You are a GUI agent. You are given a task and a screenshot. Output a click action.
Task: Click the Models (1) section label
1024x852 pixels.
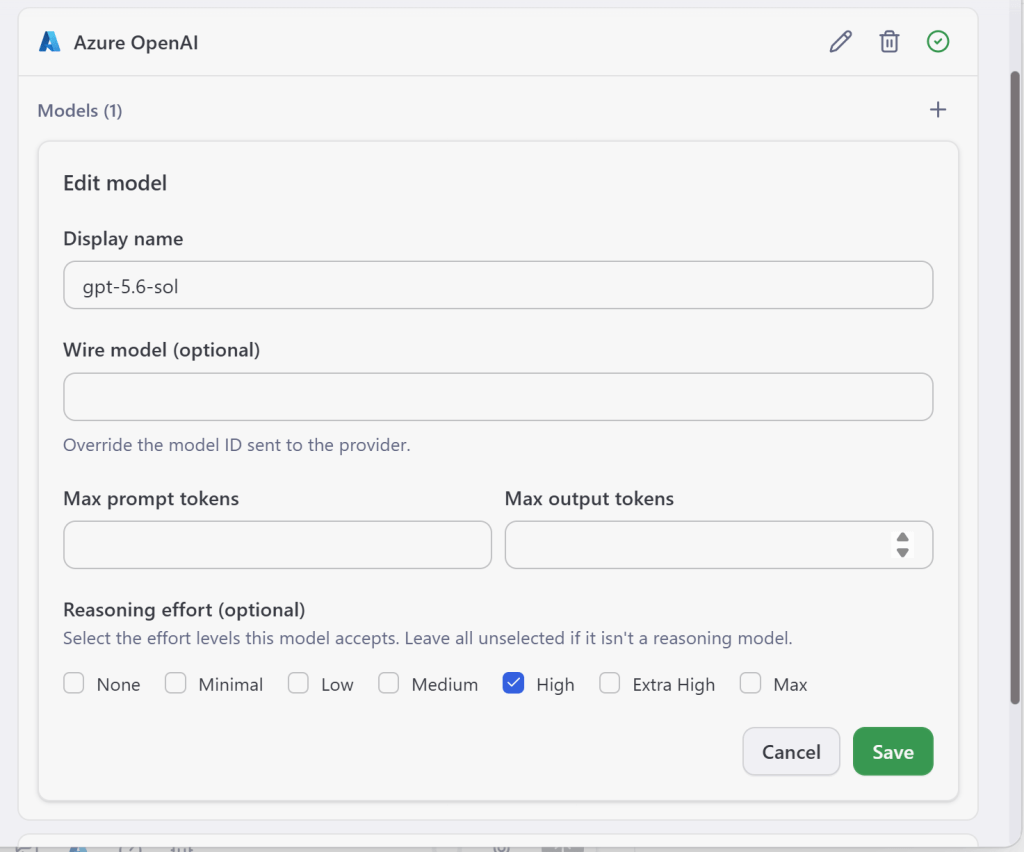point(80,110)
